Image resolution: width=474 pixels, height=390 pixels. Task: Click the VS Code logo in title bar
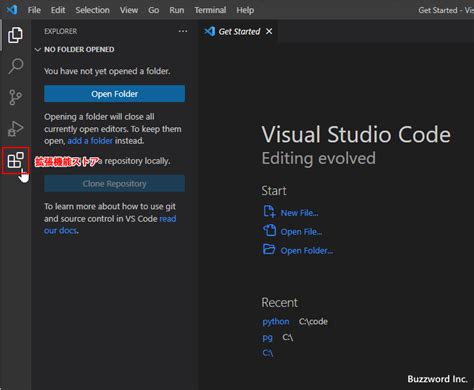(12, 10)
